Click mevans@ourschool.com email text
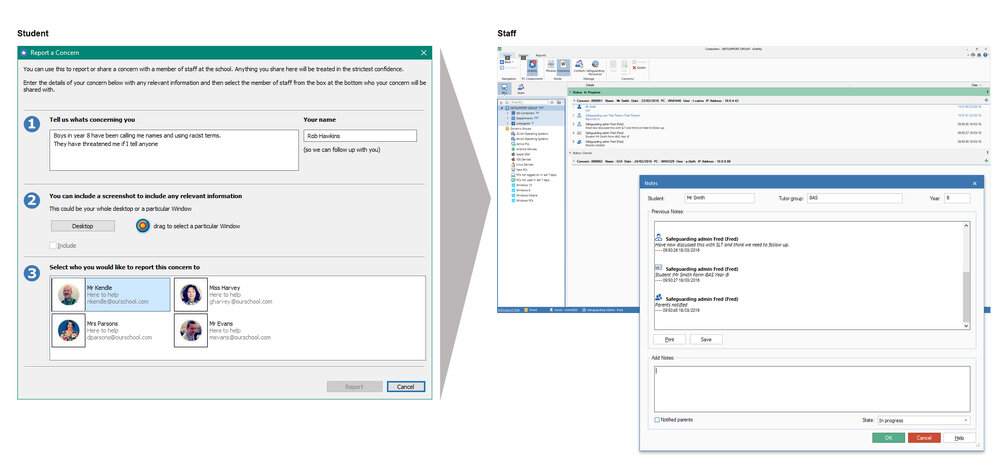1000x468 pixels. (241, 337)
